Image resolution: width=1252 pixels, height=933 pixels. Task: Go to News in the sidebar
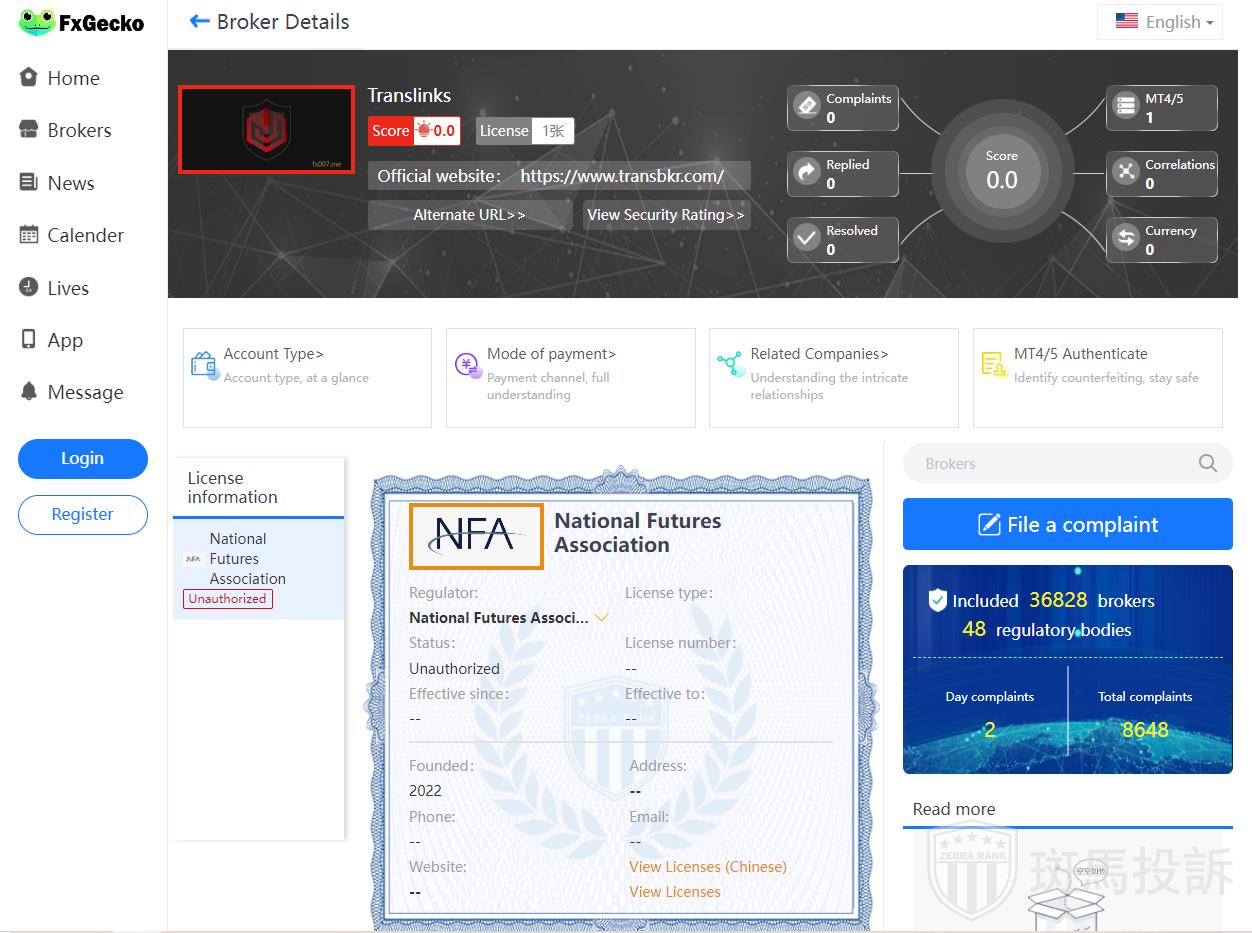coord(70,183)
